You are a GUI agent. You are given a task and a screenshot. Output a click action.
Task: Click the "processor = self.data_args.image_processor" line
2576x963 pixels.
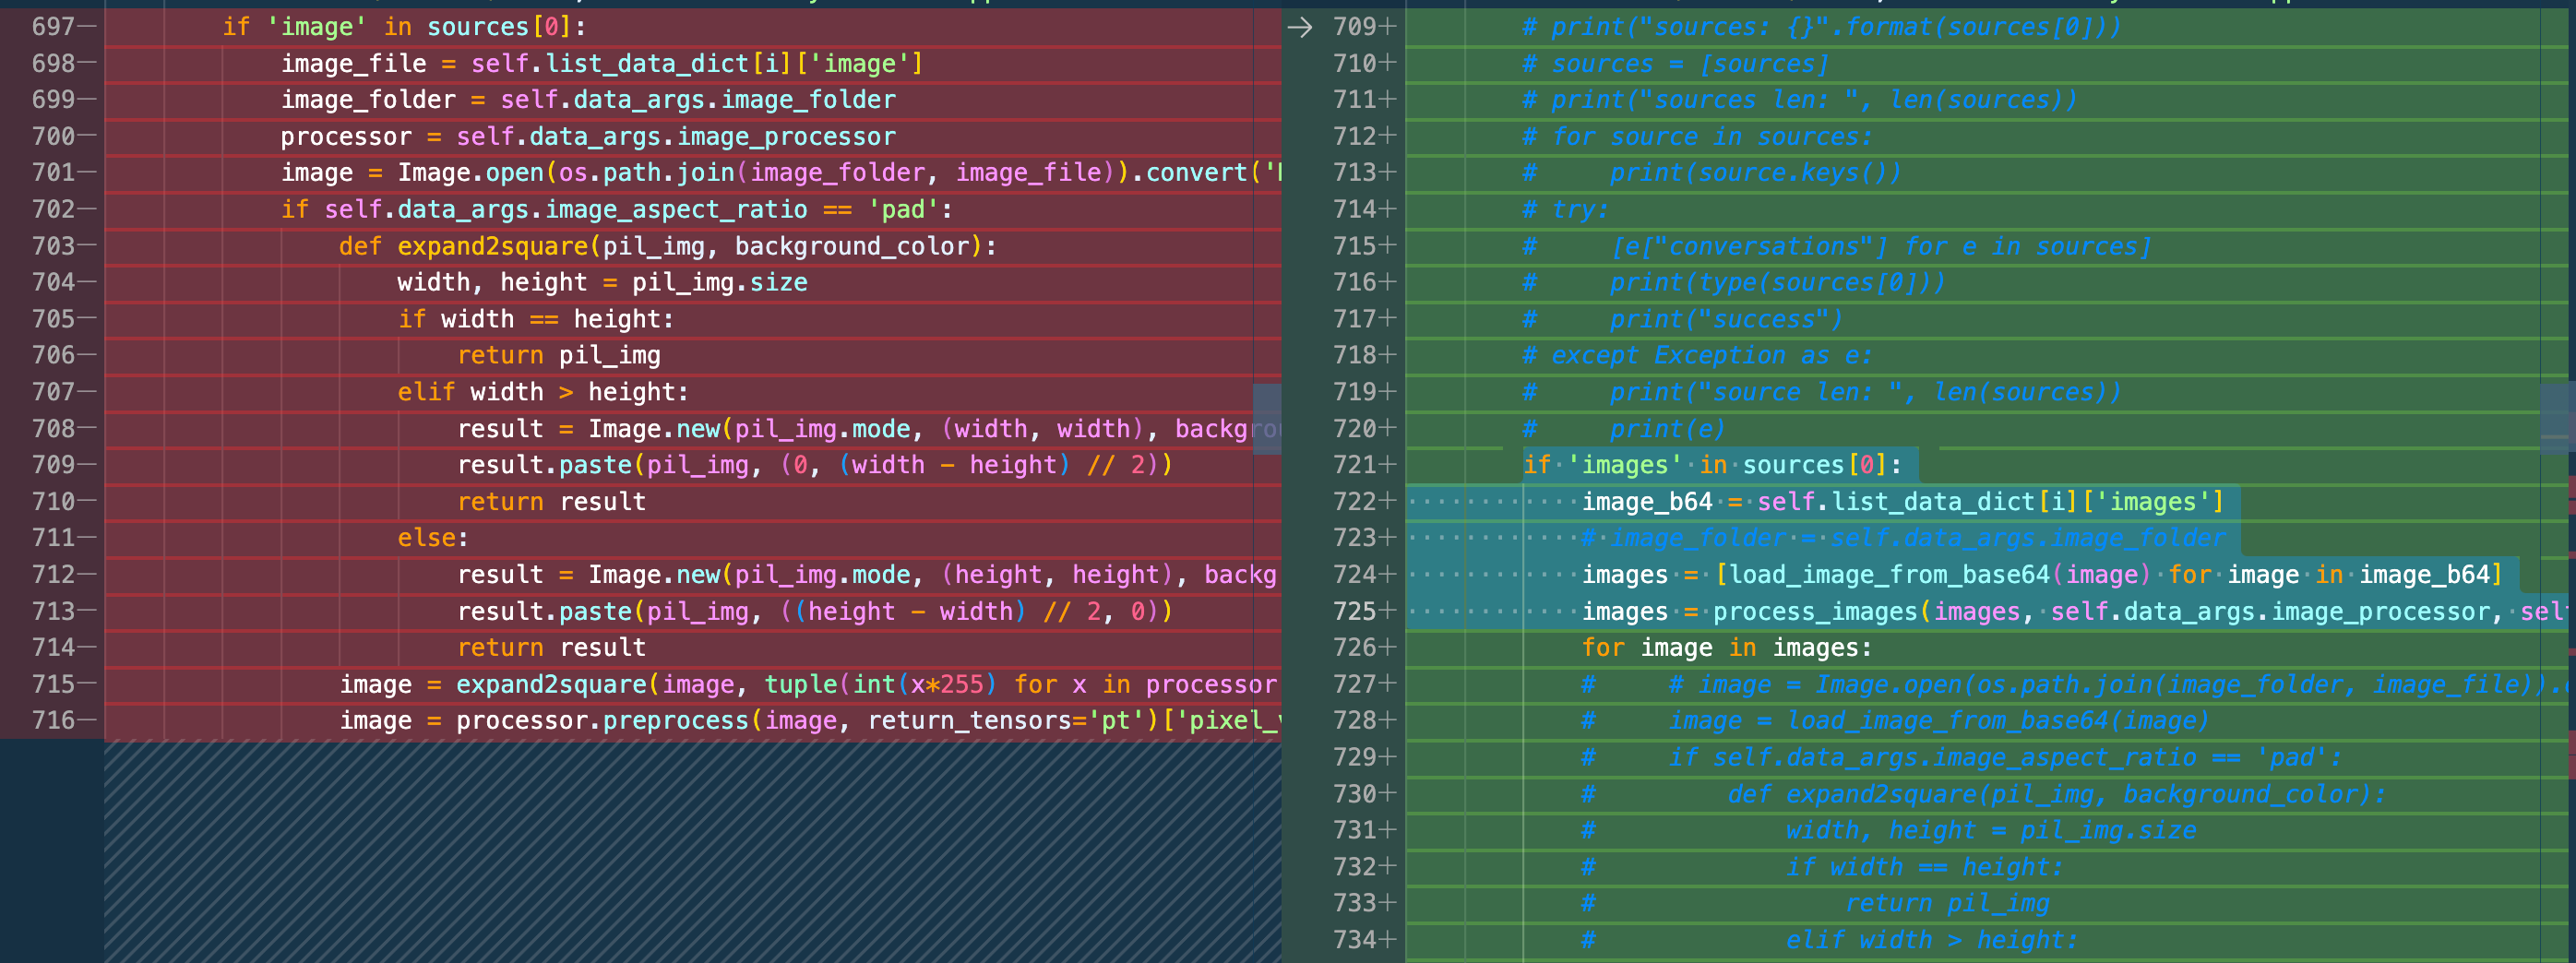pyautogui.click(x=588, y=137)
